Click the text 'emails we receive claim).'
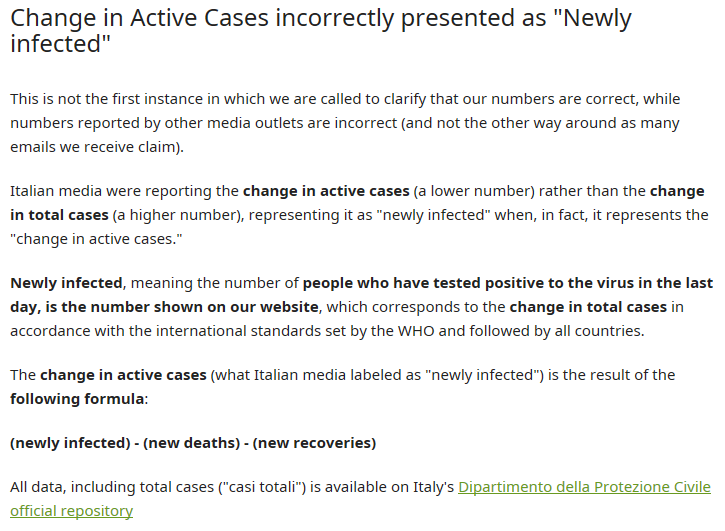 97,147
